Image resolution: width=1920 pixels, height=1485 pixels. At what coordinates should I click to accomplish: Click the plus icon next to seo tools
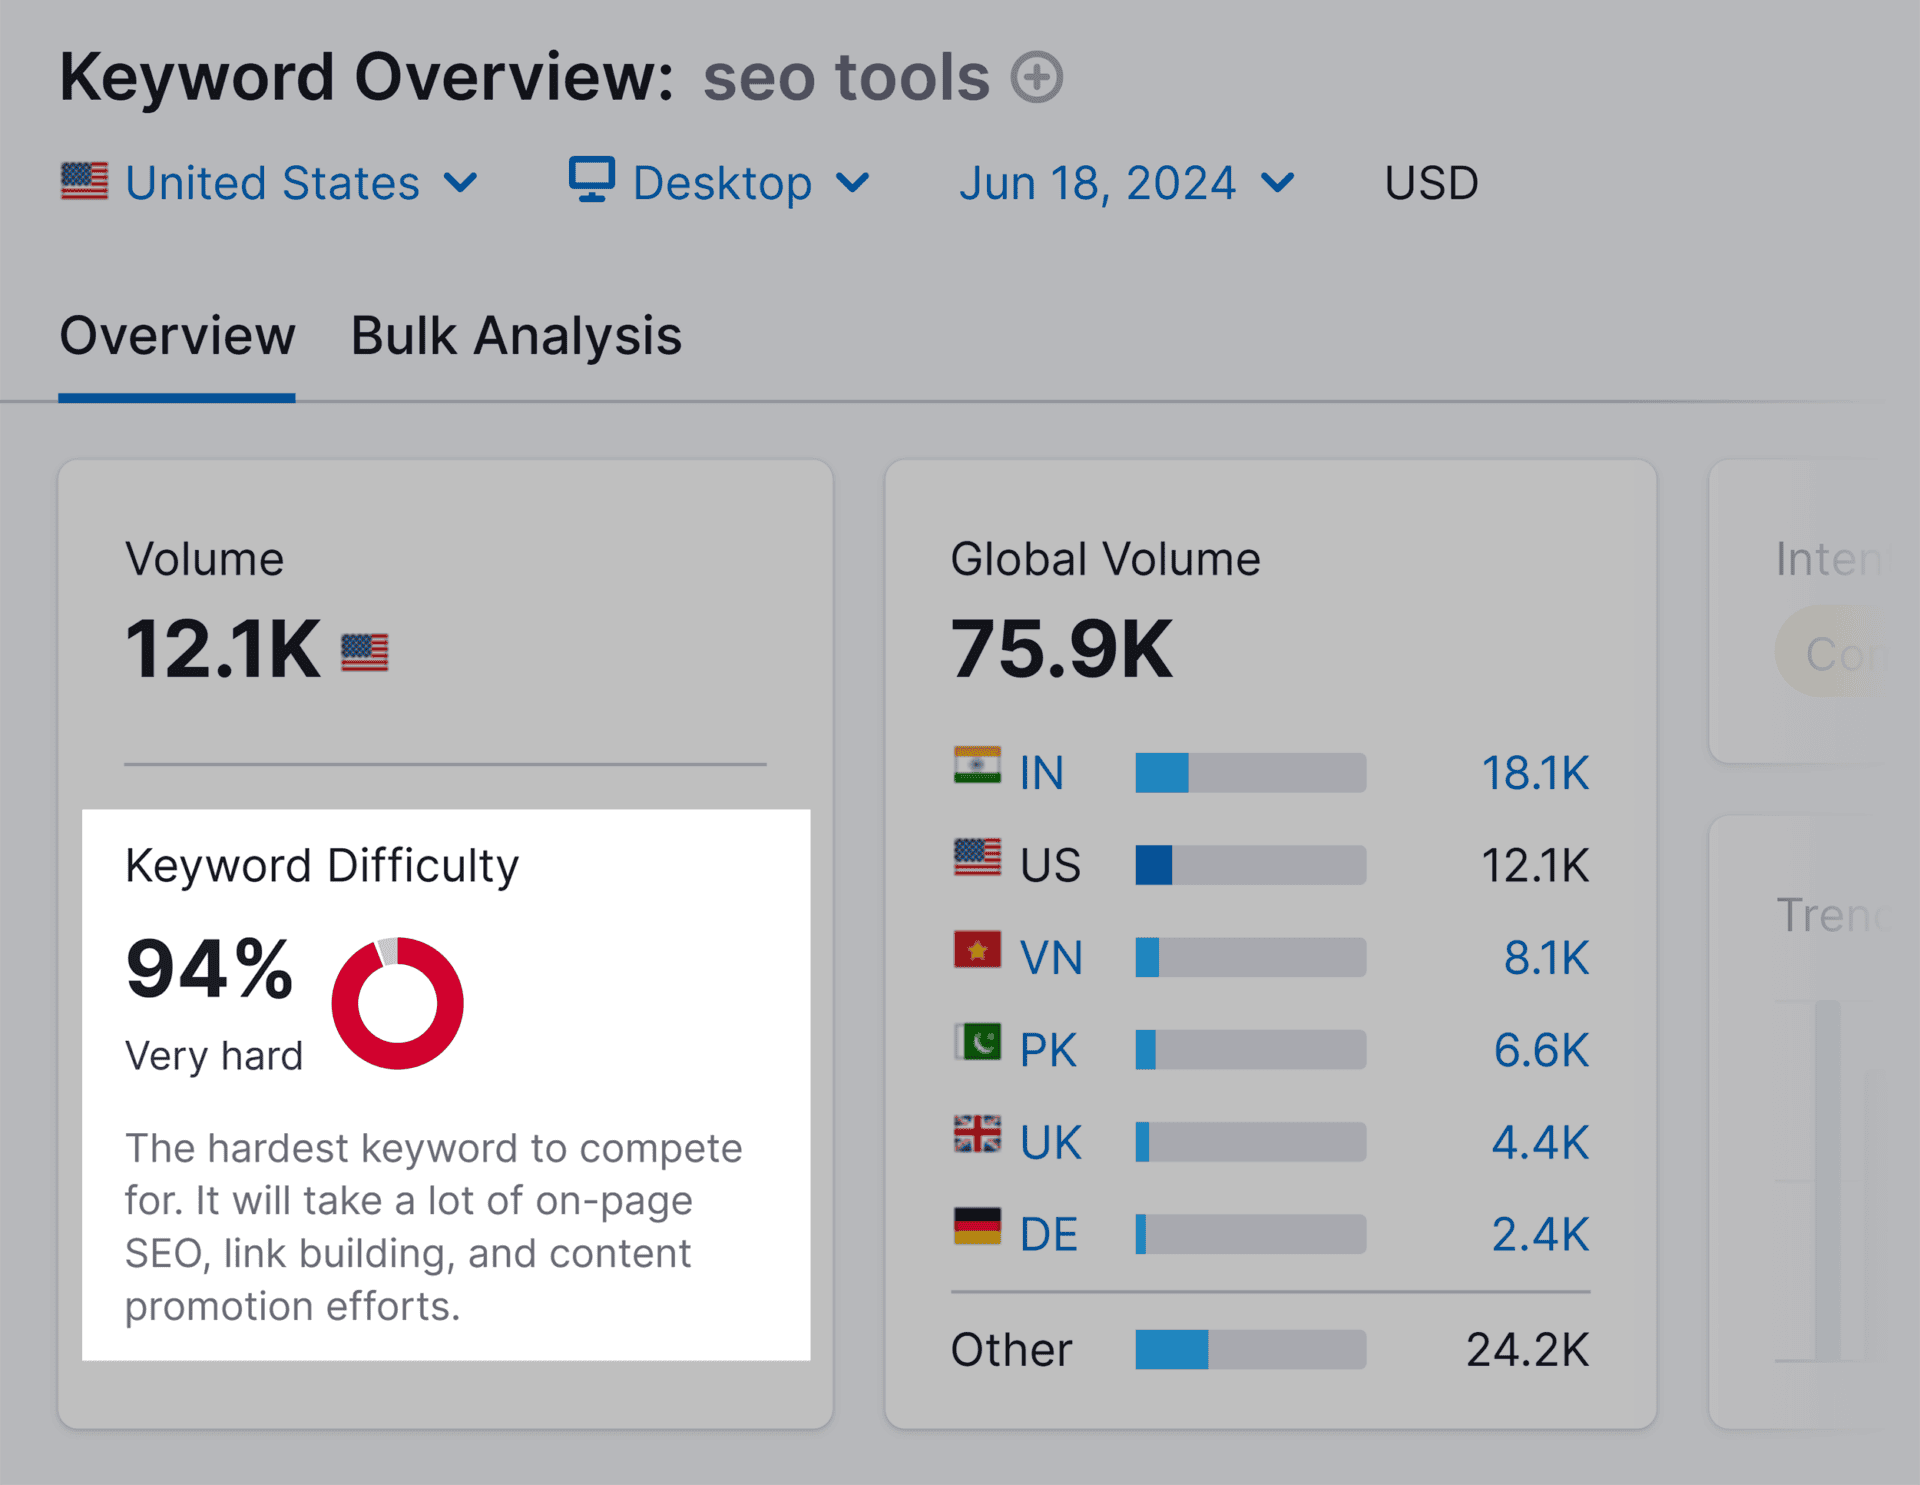pos(1038,77)
